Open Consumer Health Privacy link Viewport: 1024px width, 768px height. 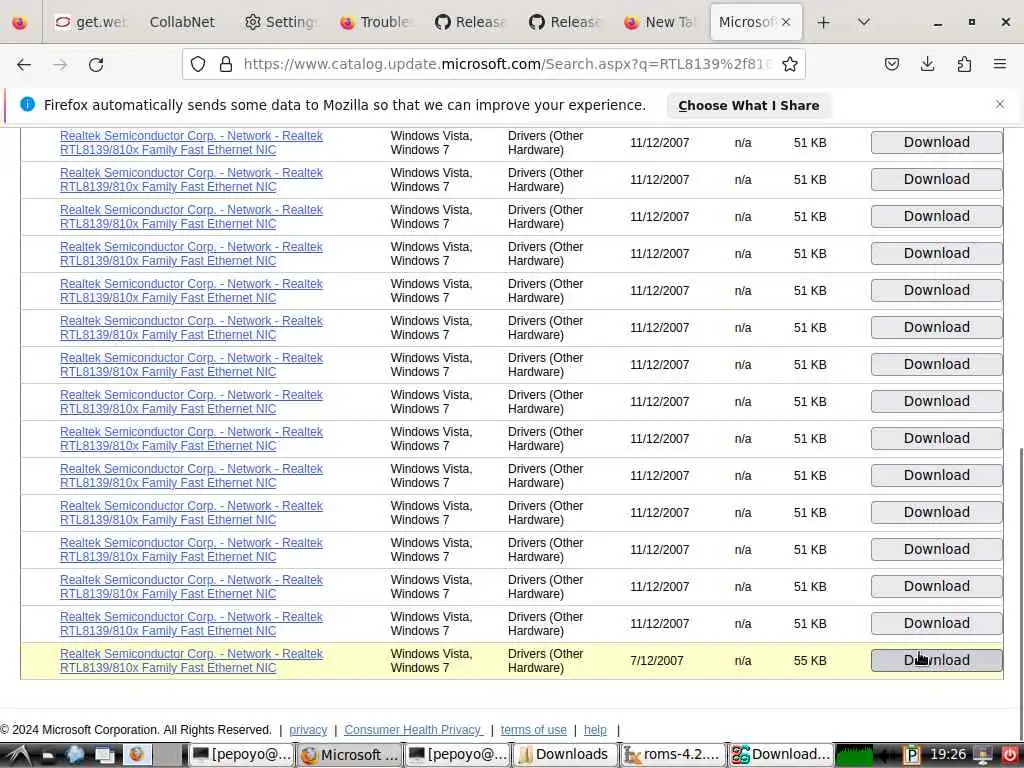(413, 729)
